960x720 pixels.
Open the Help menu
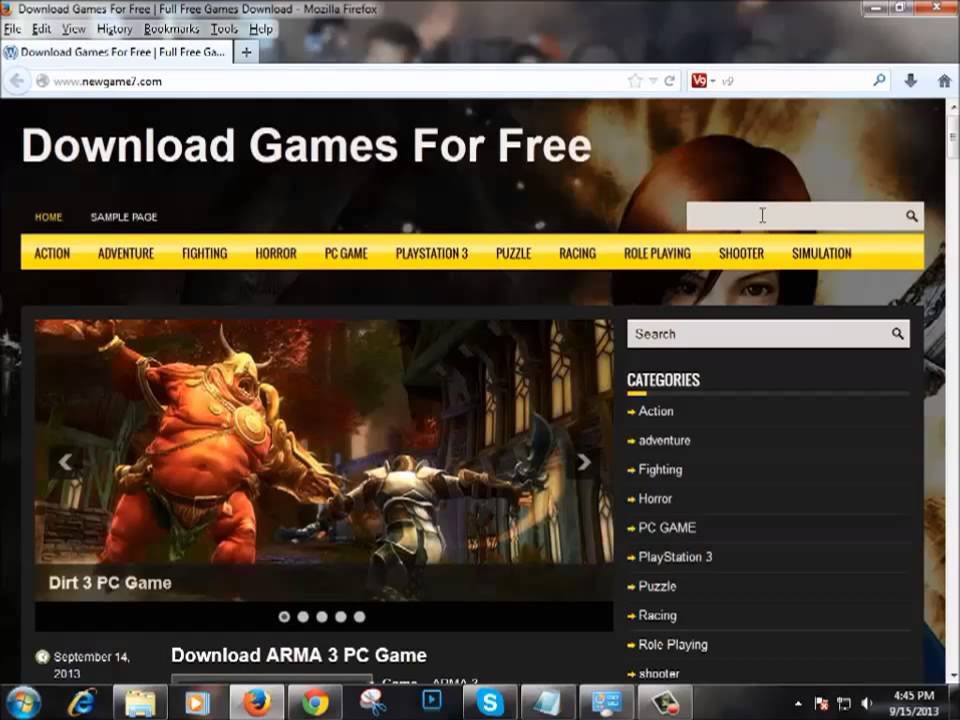tap(261, 29)
